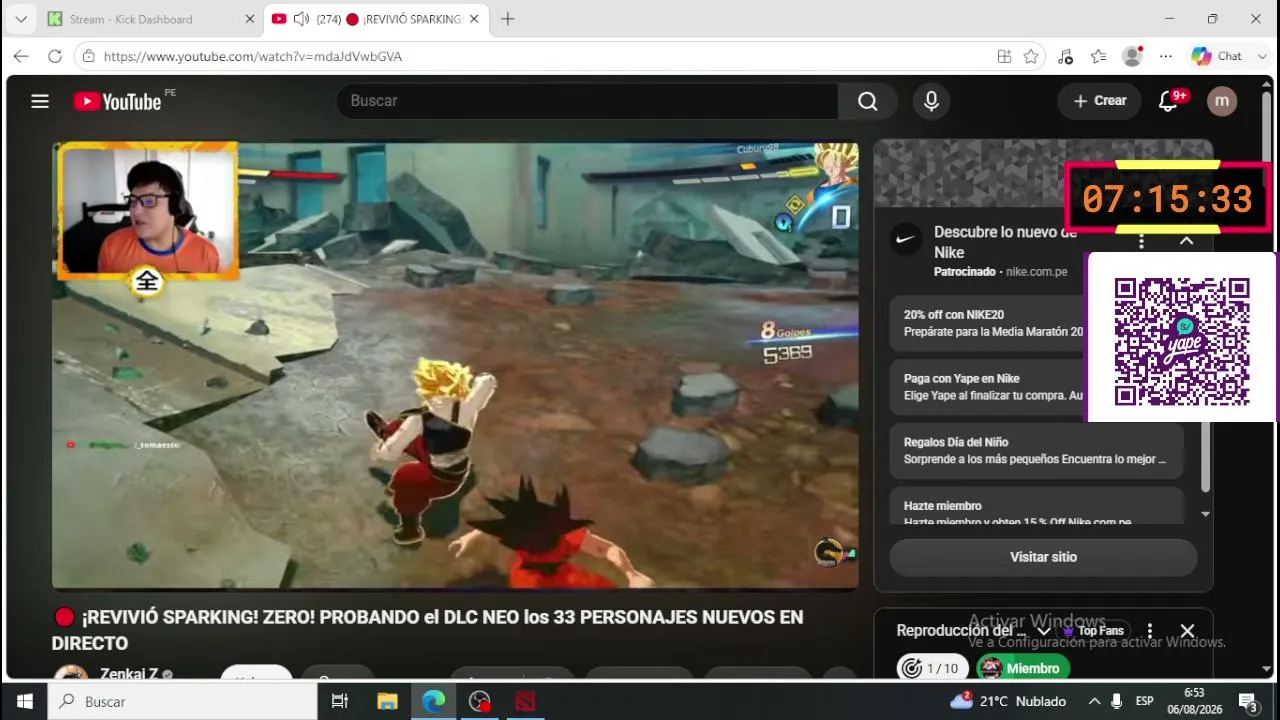The height and width of the screenshot is (720, 1280).
Task: Click the YouTube search magnifier button
Action: (867, 101)
